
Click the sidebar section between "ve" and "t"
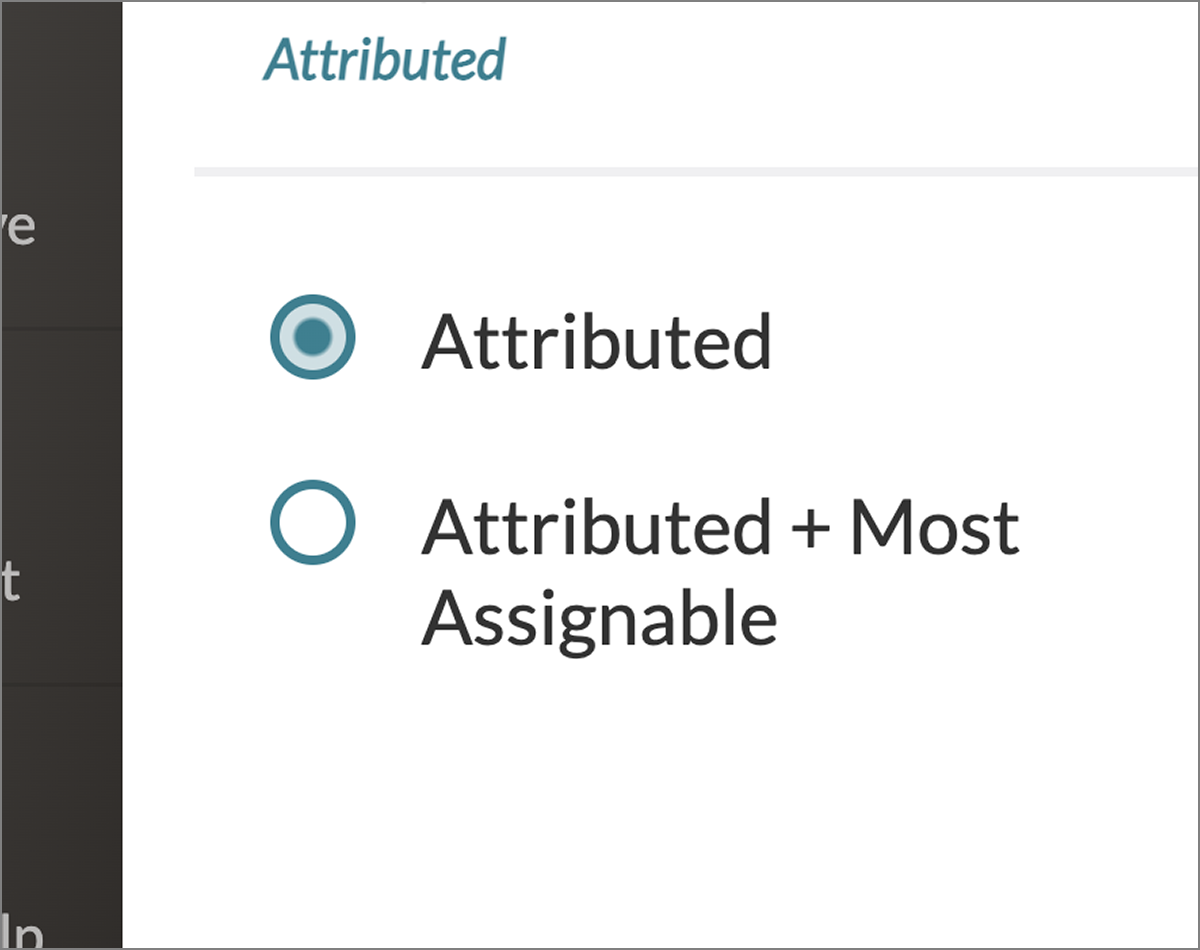point(60,420)
